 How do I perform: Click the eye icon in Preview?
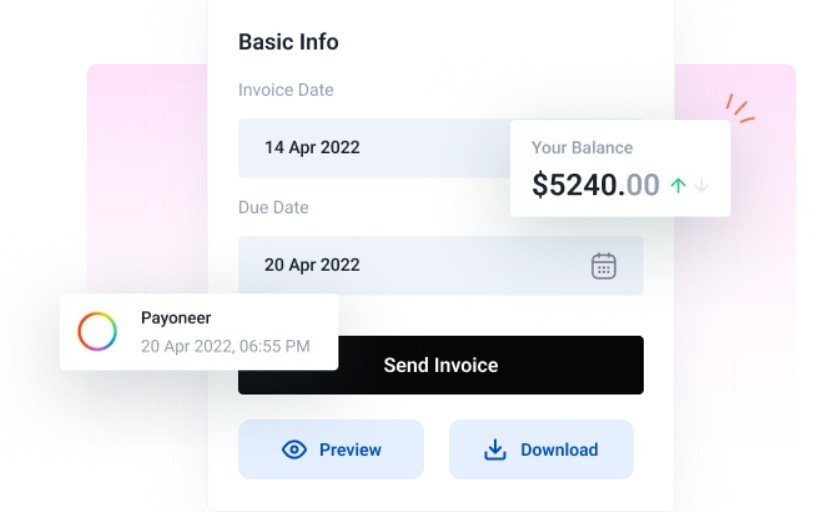[x=294, y=450]
